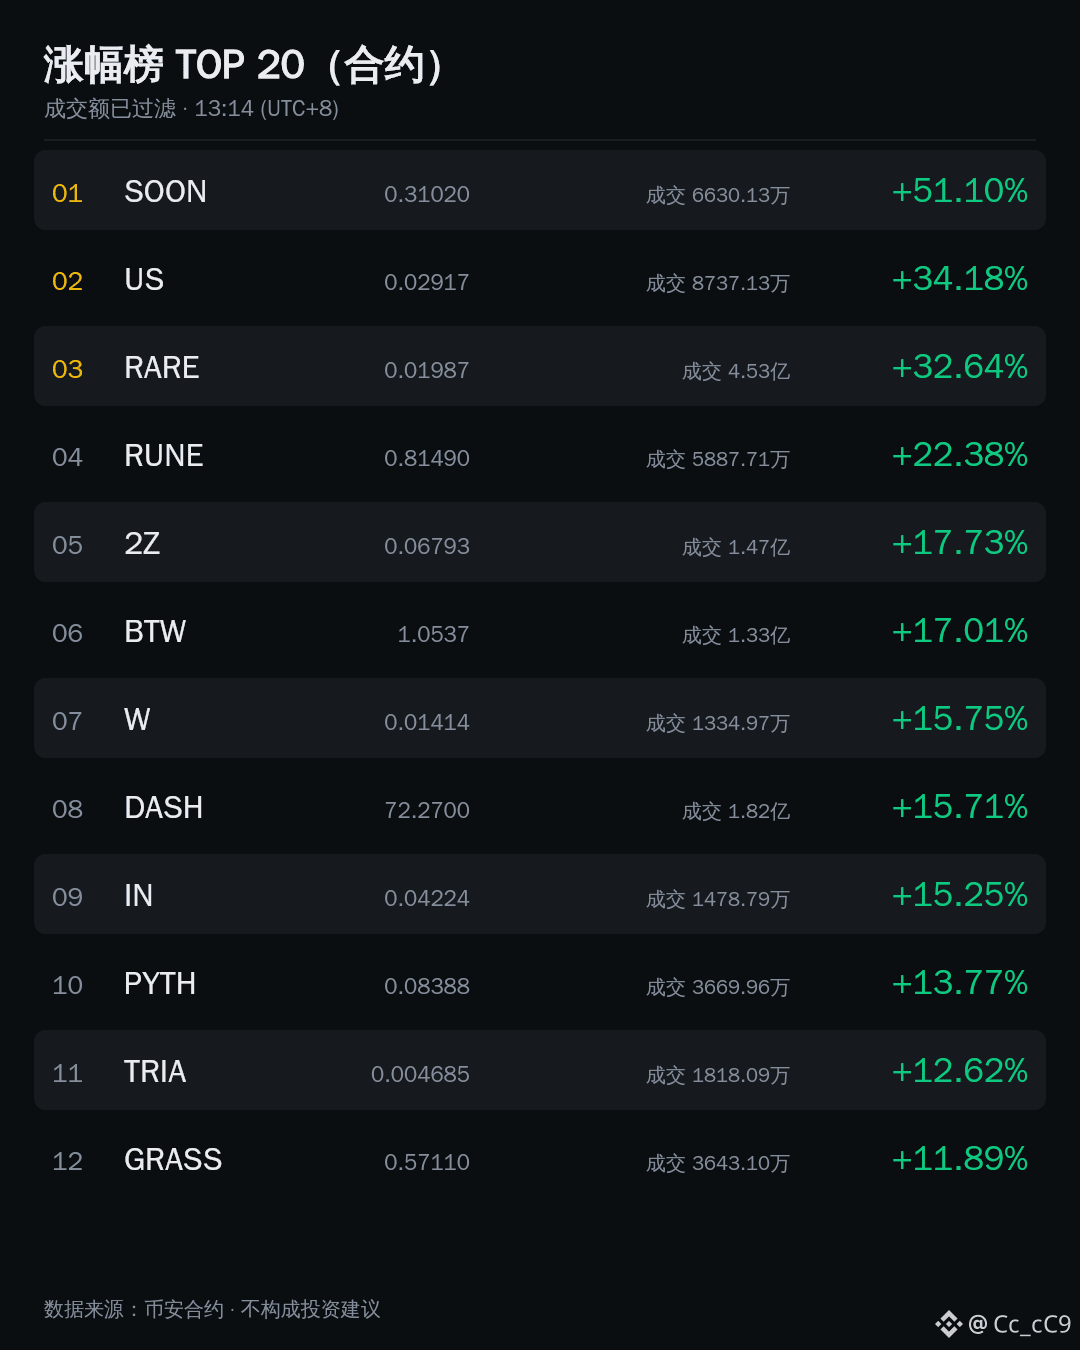The width and height of the screenshot is (1080, 1350).
Task: Click the 数据来源 footer disclaimer
Action: 212,1309
